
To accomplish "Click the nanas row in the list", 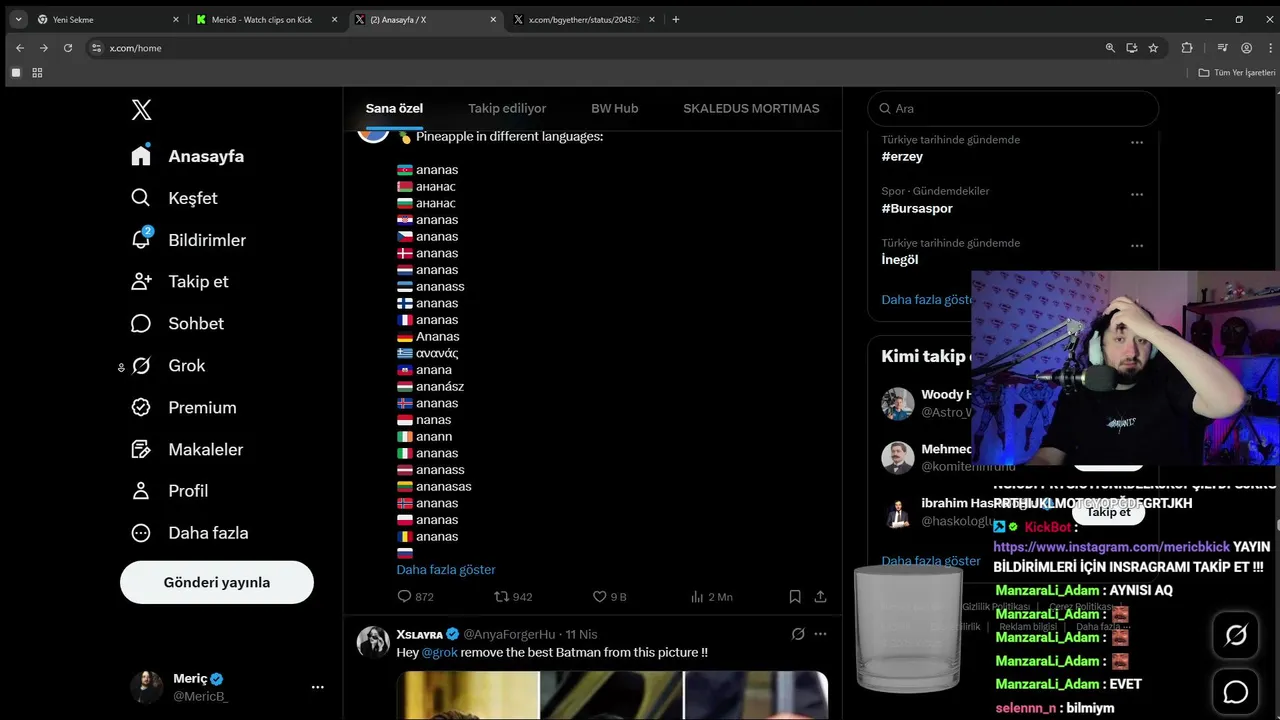I will click(424, 420).
